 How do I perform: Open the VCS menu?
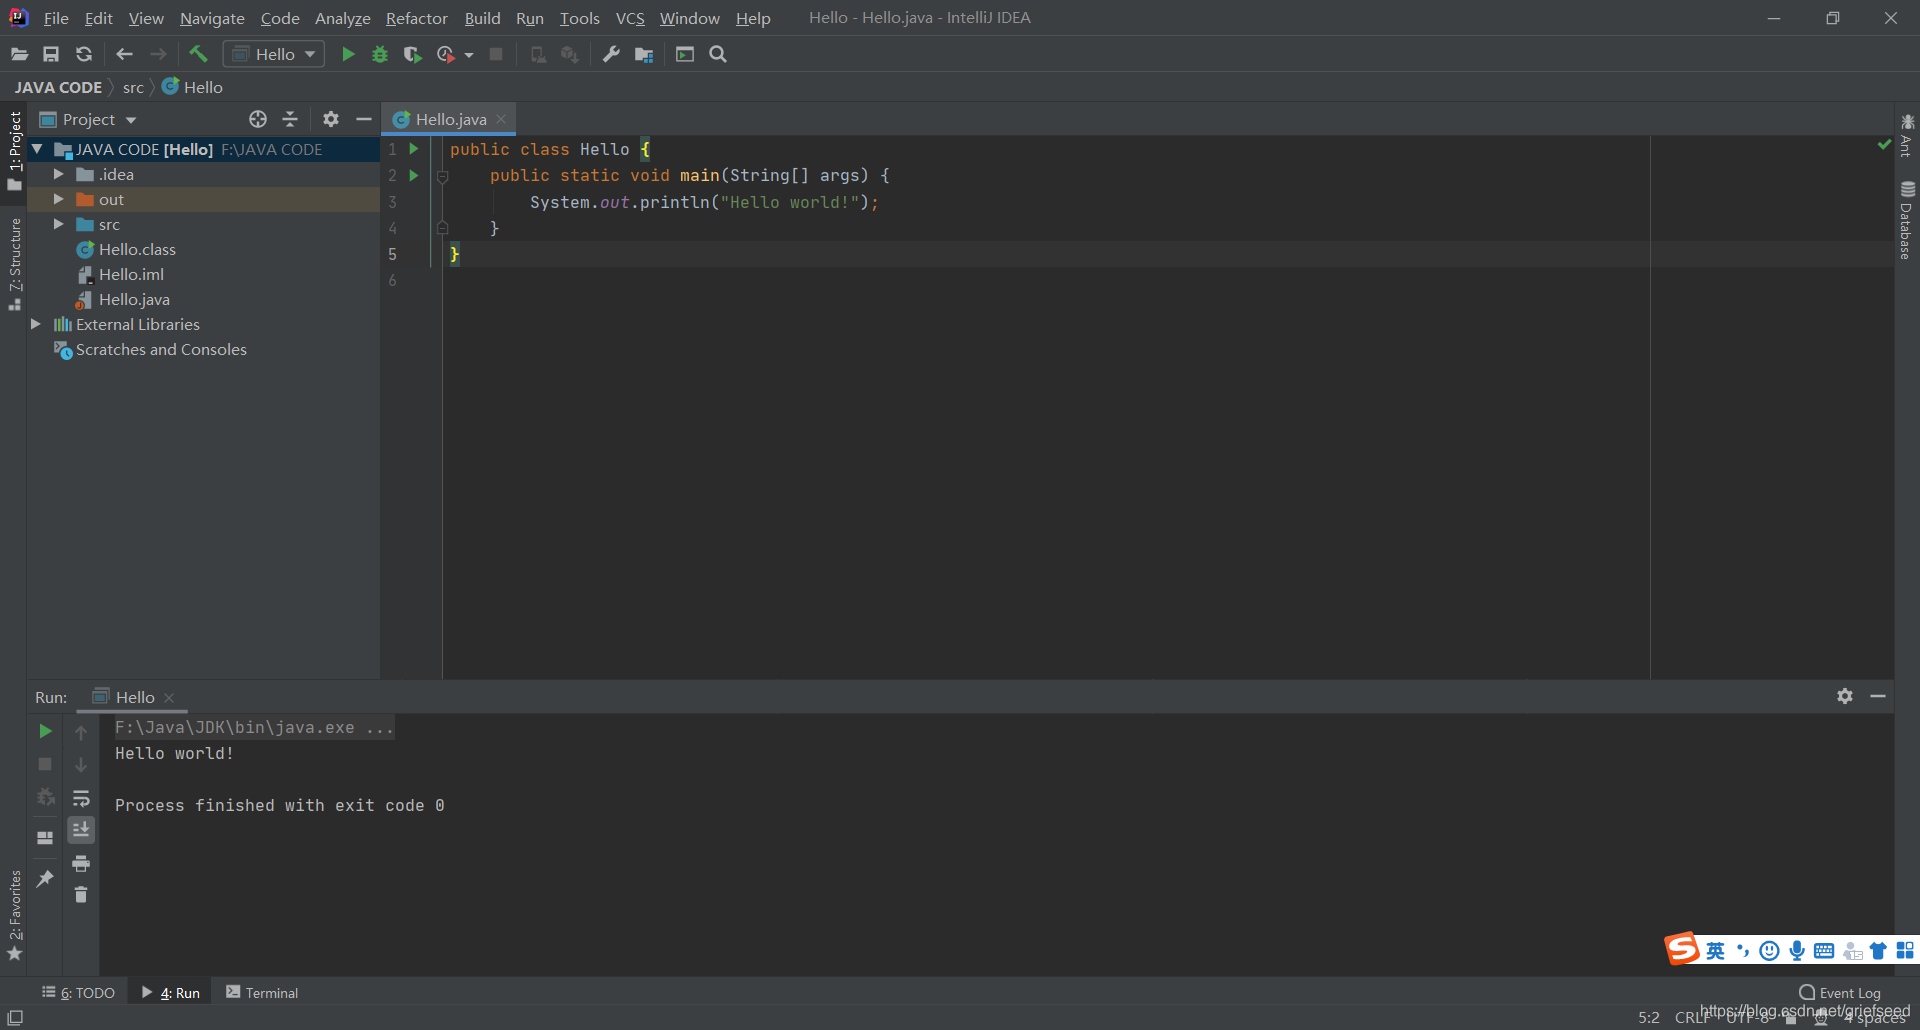[x=630, y=18]
